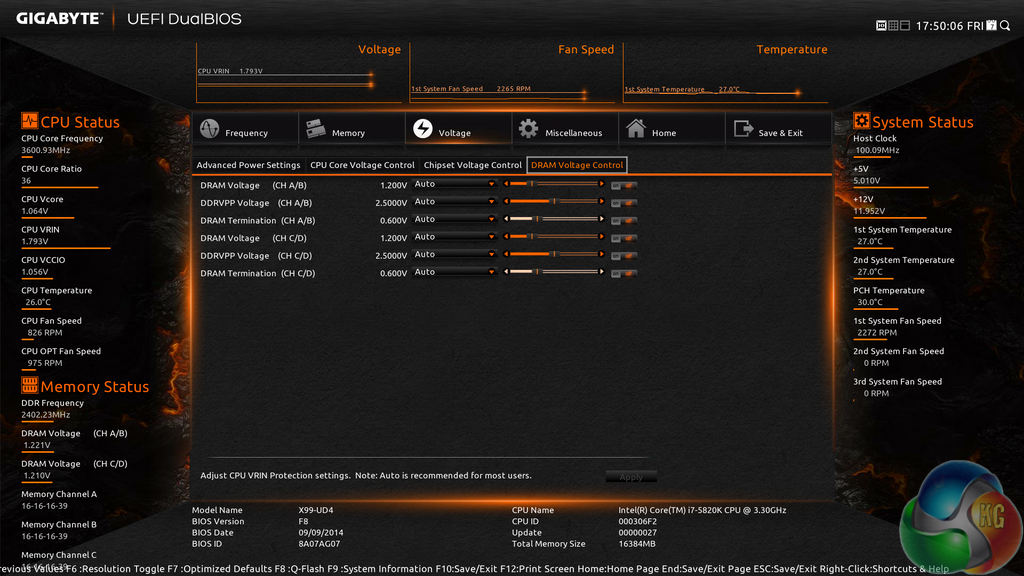1024x576 pixels.
Task: Click 1.200V value of DRAM Voltage (CH A/B)
Action: [x=393, y=185]
